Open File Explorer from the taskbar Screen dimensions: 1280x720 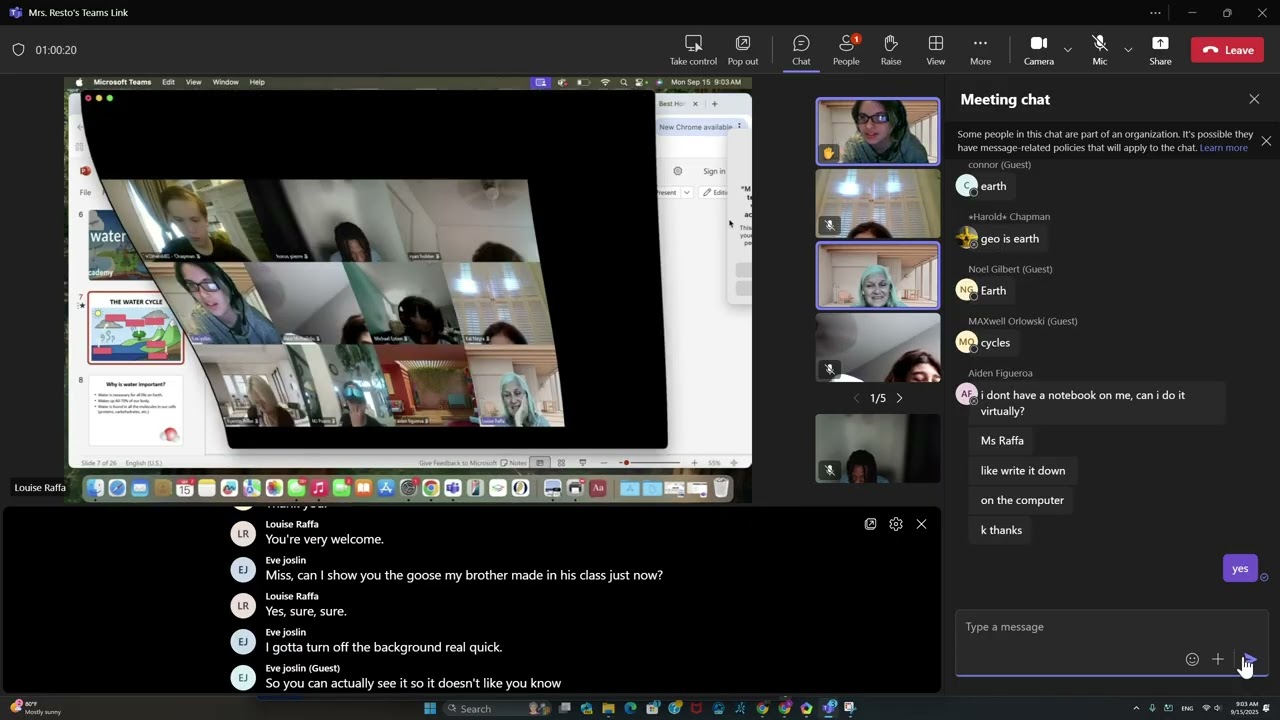[x=608, y=709]
